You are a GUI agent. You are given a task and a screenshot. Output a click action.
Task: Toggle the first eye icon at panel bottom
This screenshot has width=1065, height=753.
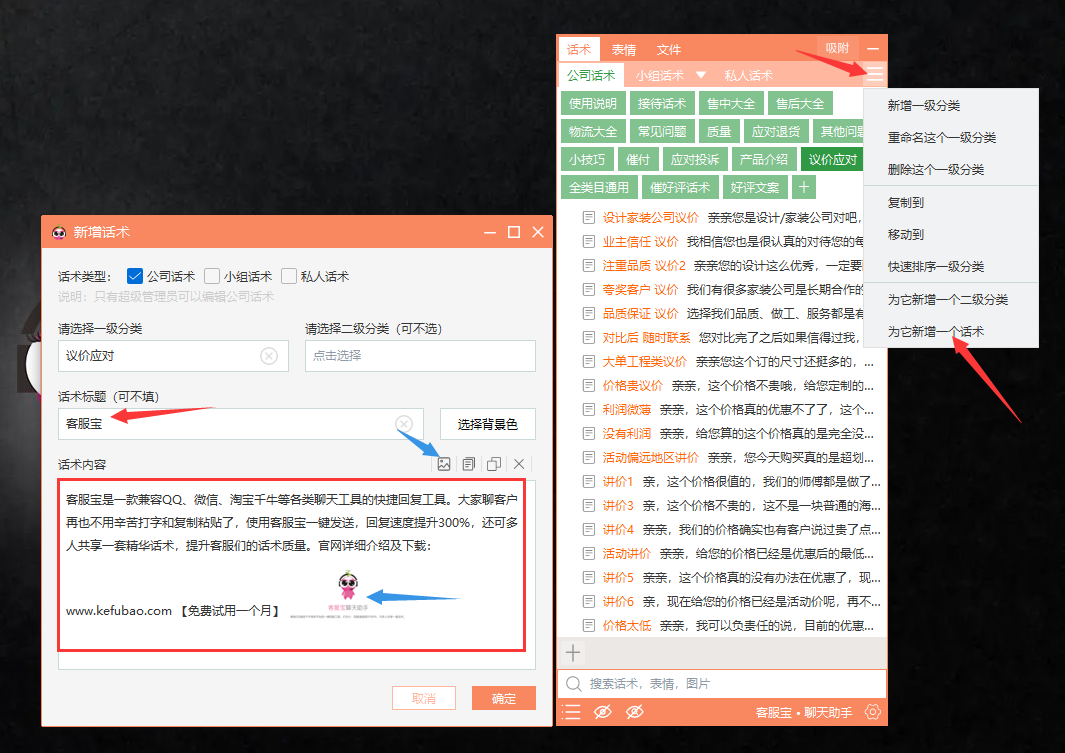[602, 712]
